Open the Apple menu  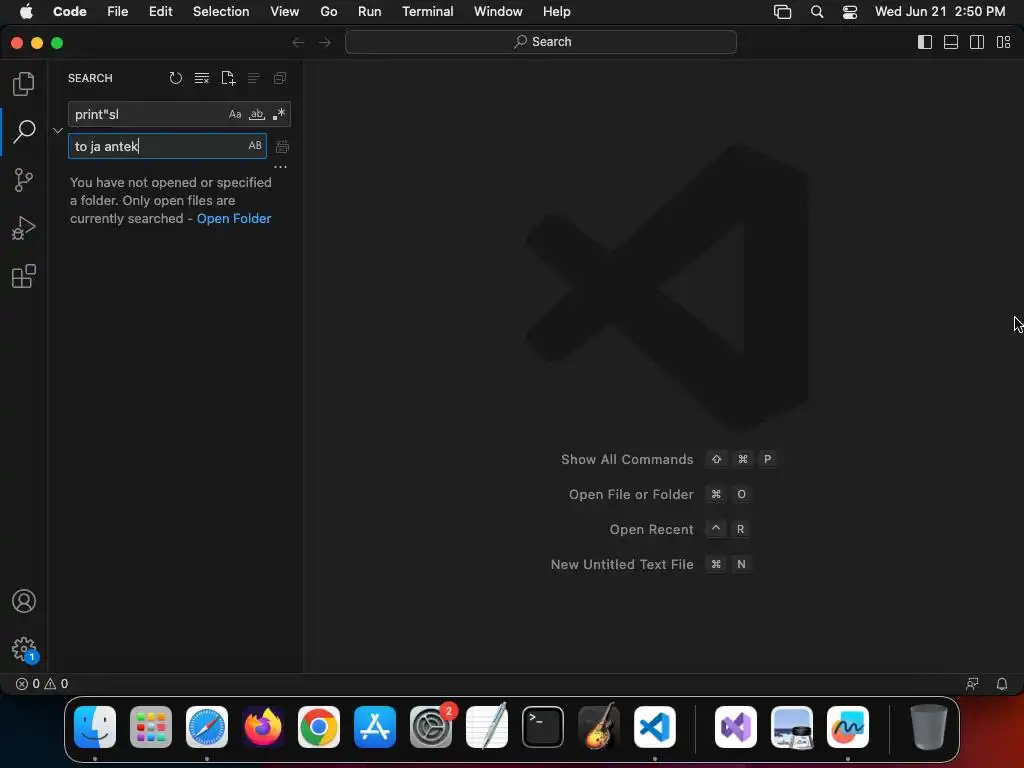(x=26, y=12)
